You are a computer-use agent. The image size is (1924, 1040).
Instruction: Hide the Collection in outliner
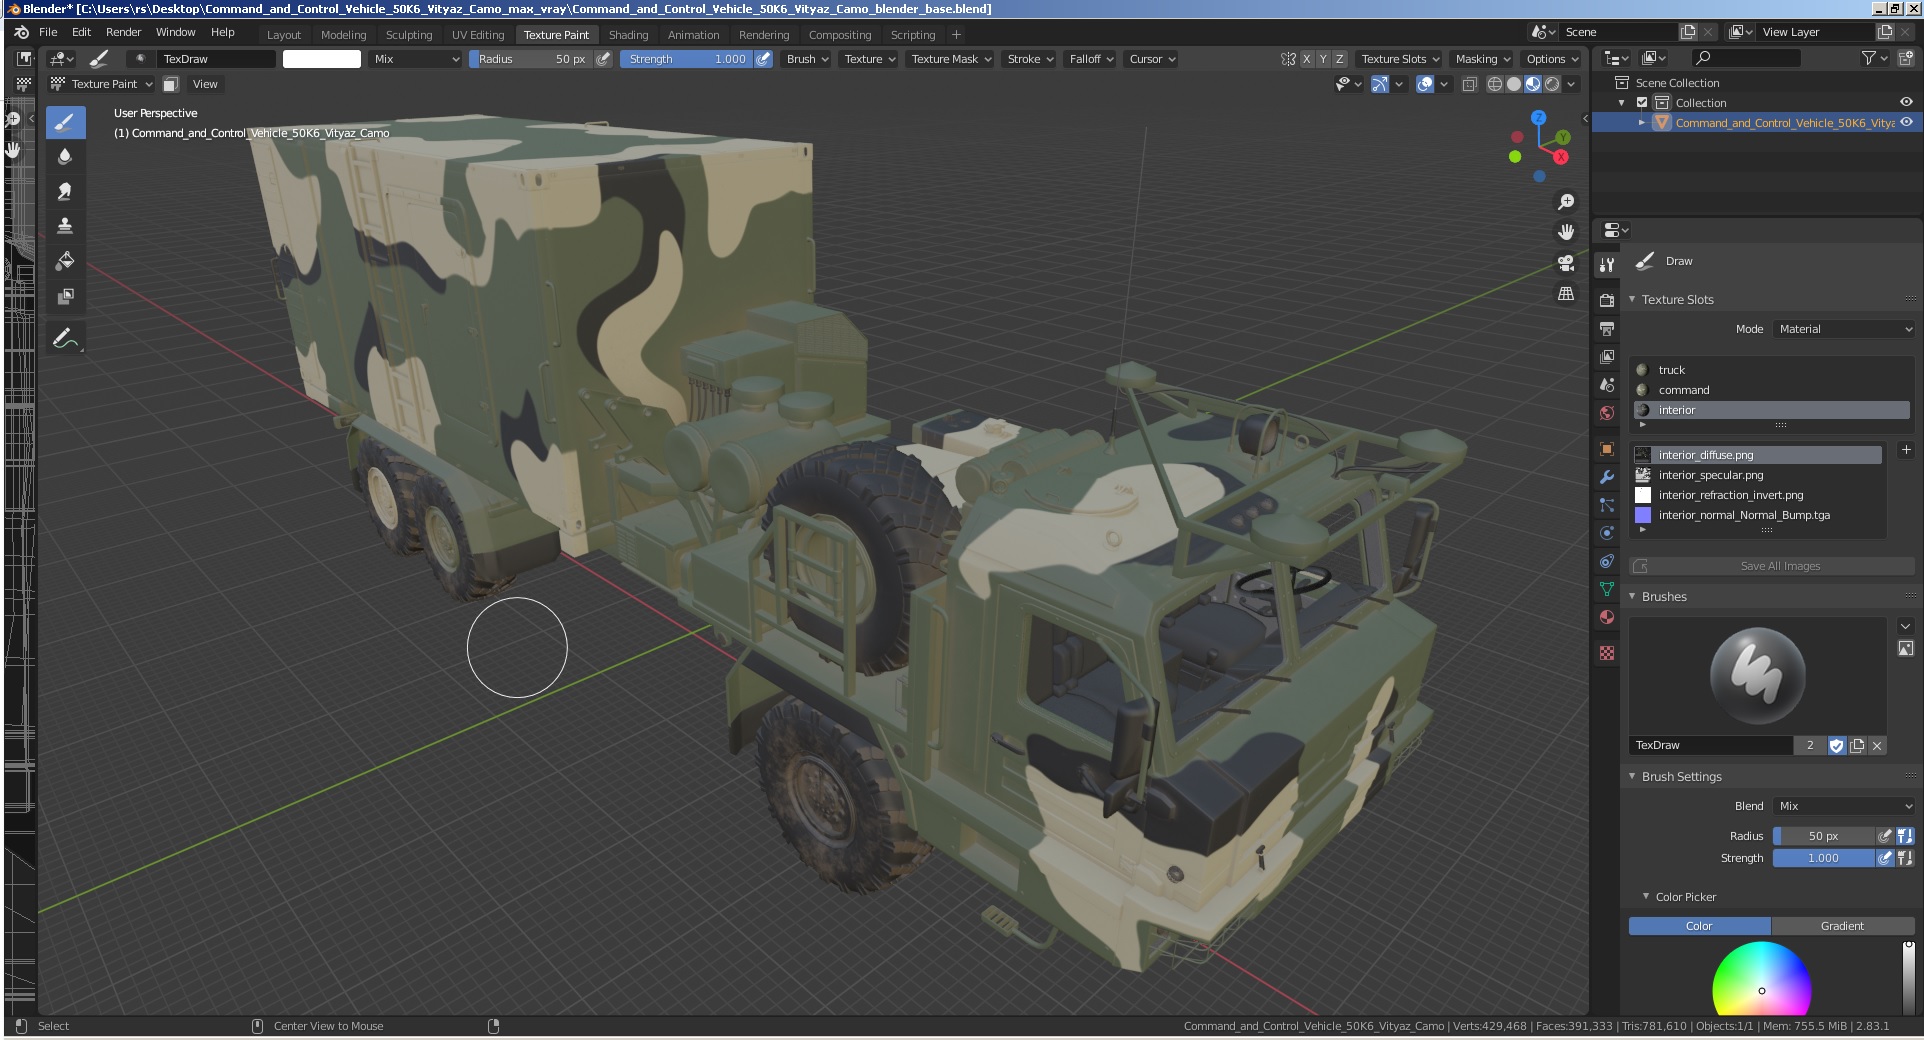(1906, 102)
